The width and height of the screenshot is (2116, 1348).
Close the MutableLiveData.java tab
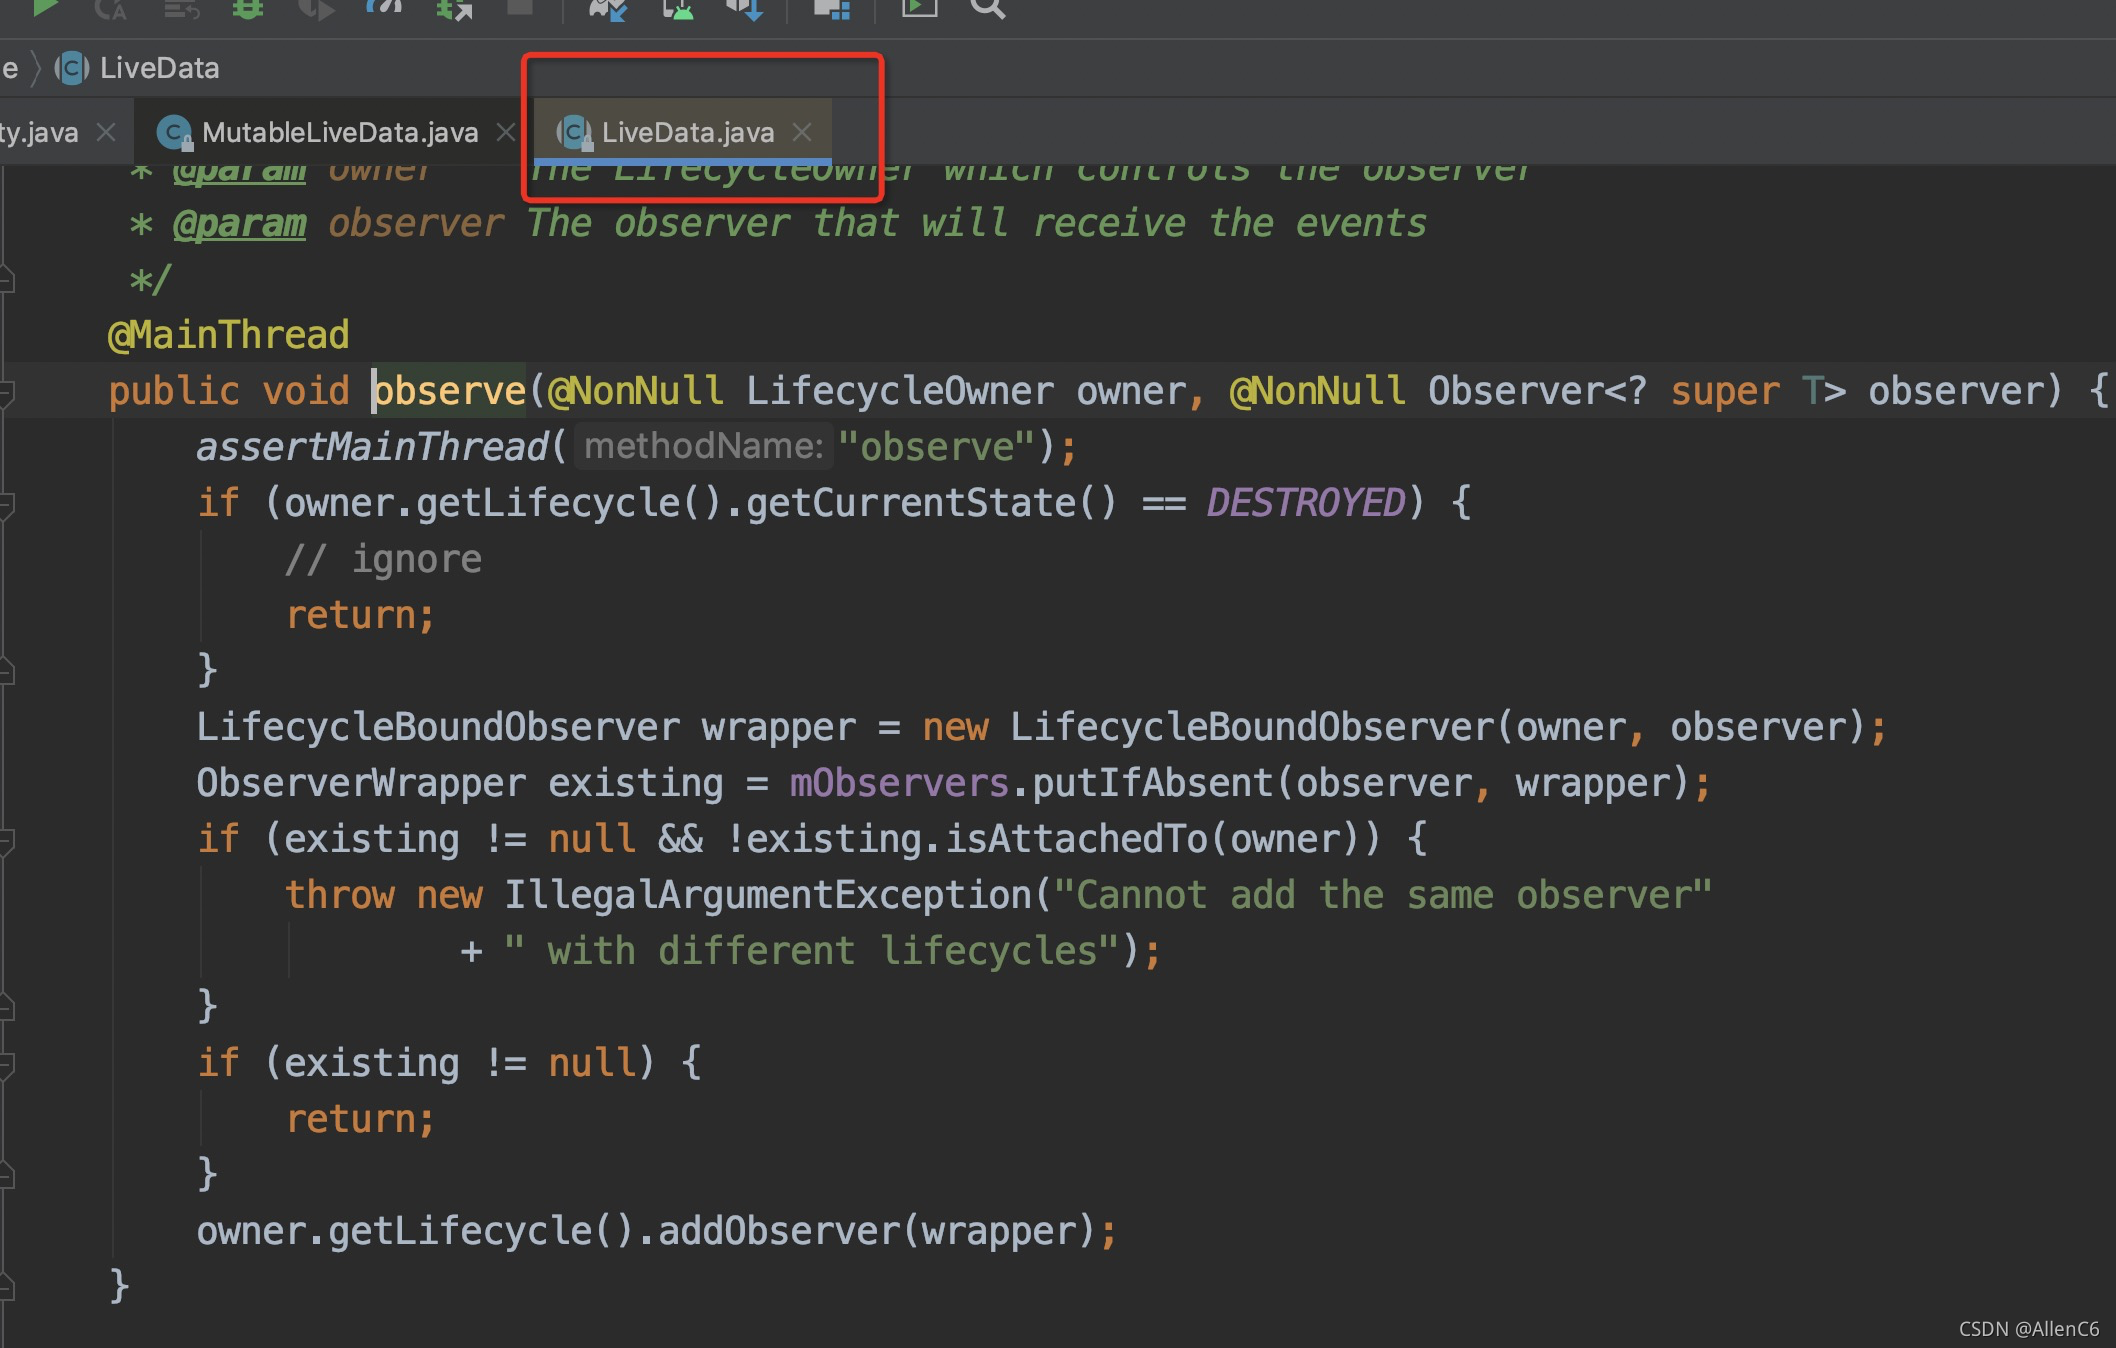tap(506, 132)
